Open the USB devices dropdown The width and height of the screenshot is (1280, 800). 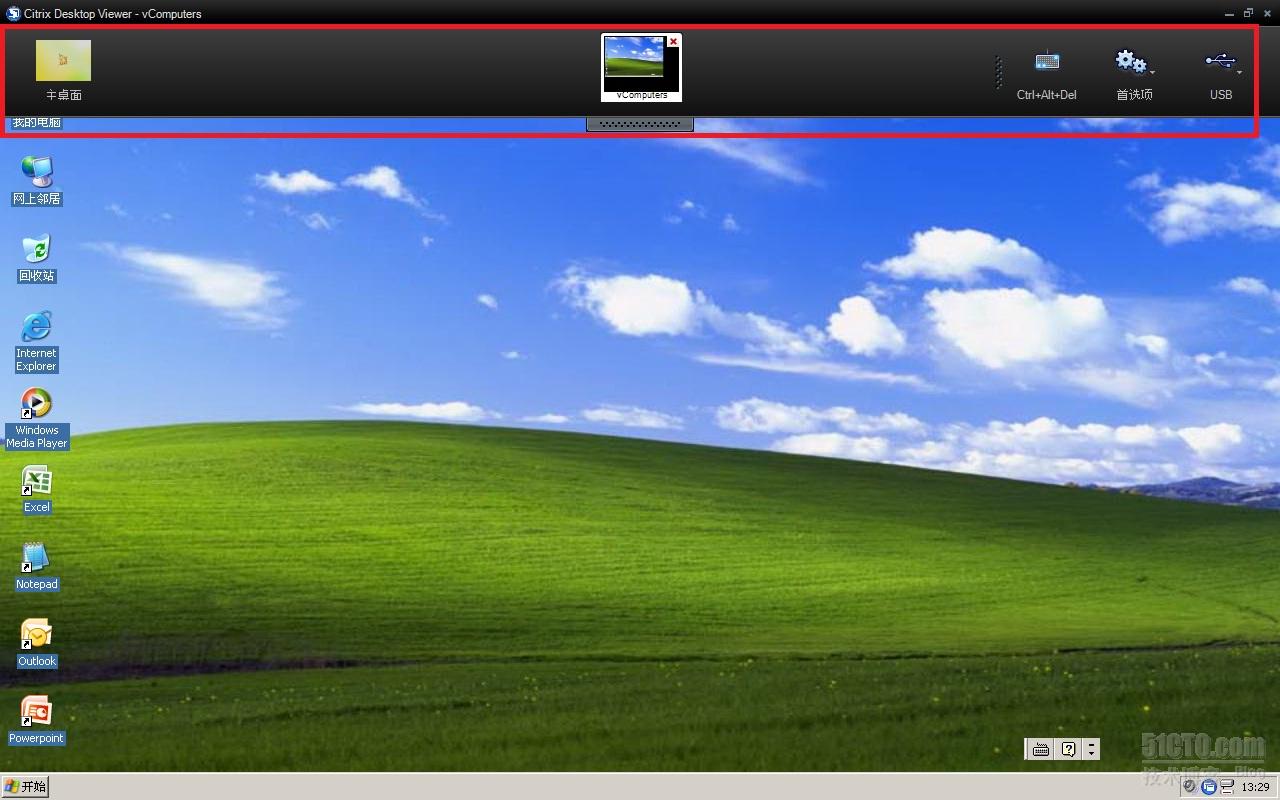coord(1221,75)
